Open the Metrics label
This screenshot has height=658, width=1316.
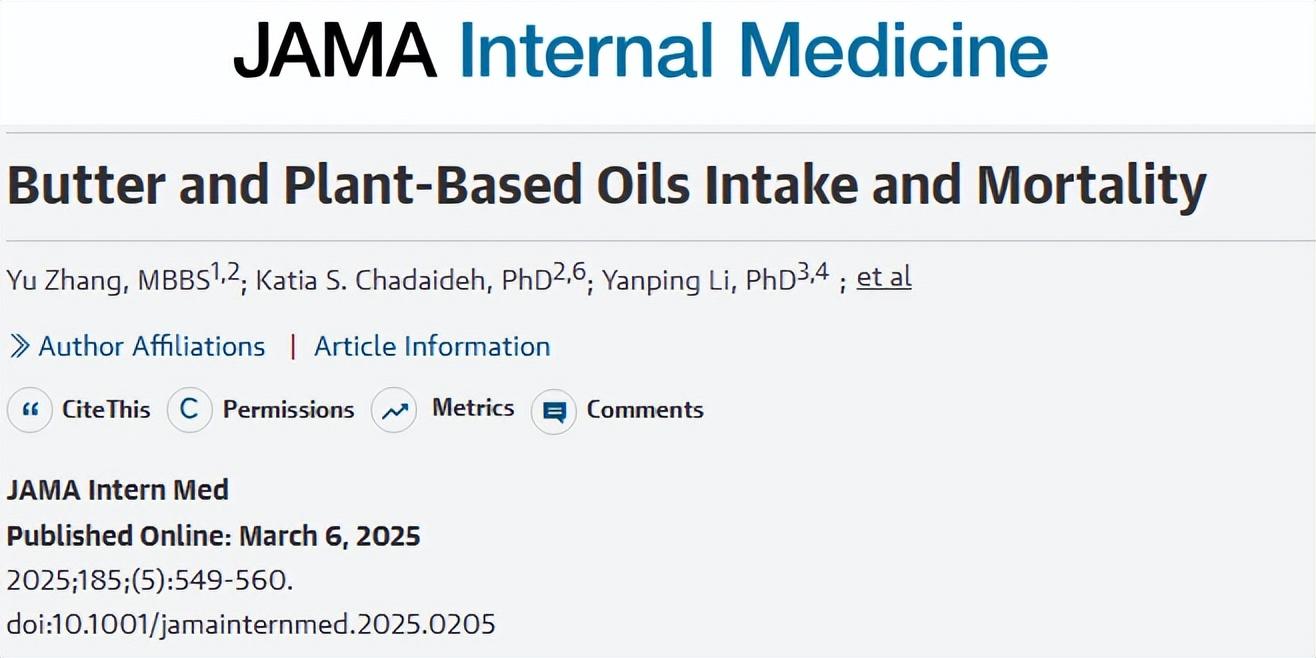tap(473, 408)
